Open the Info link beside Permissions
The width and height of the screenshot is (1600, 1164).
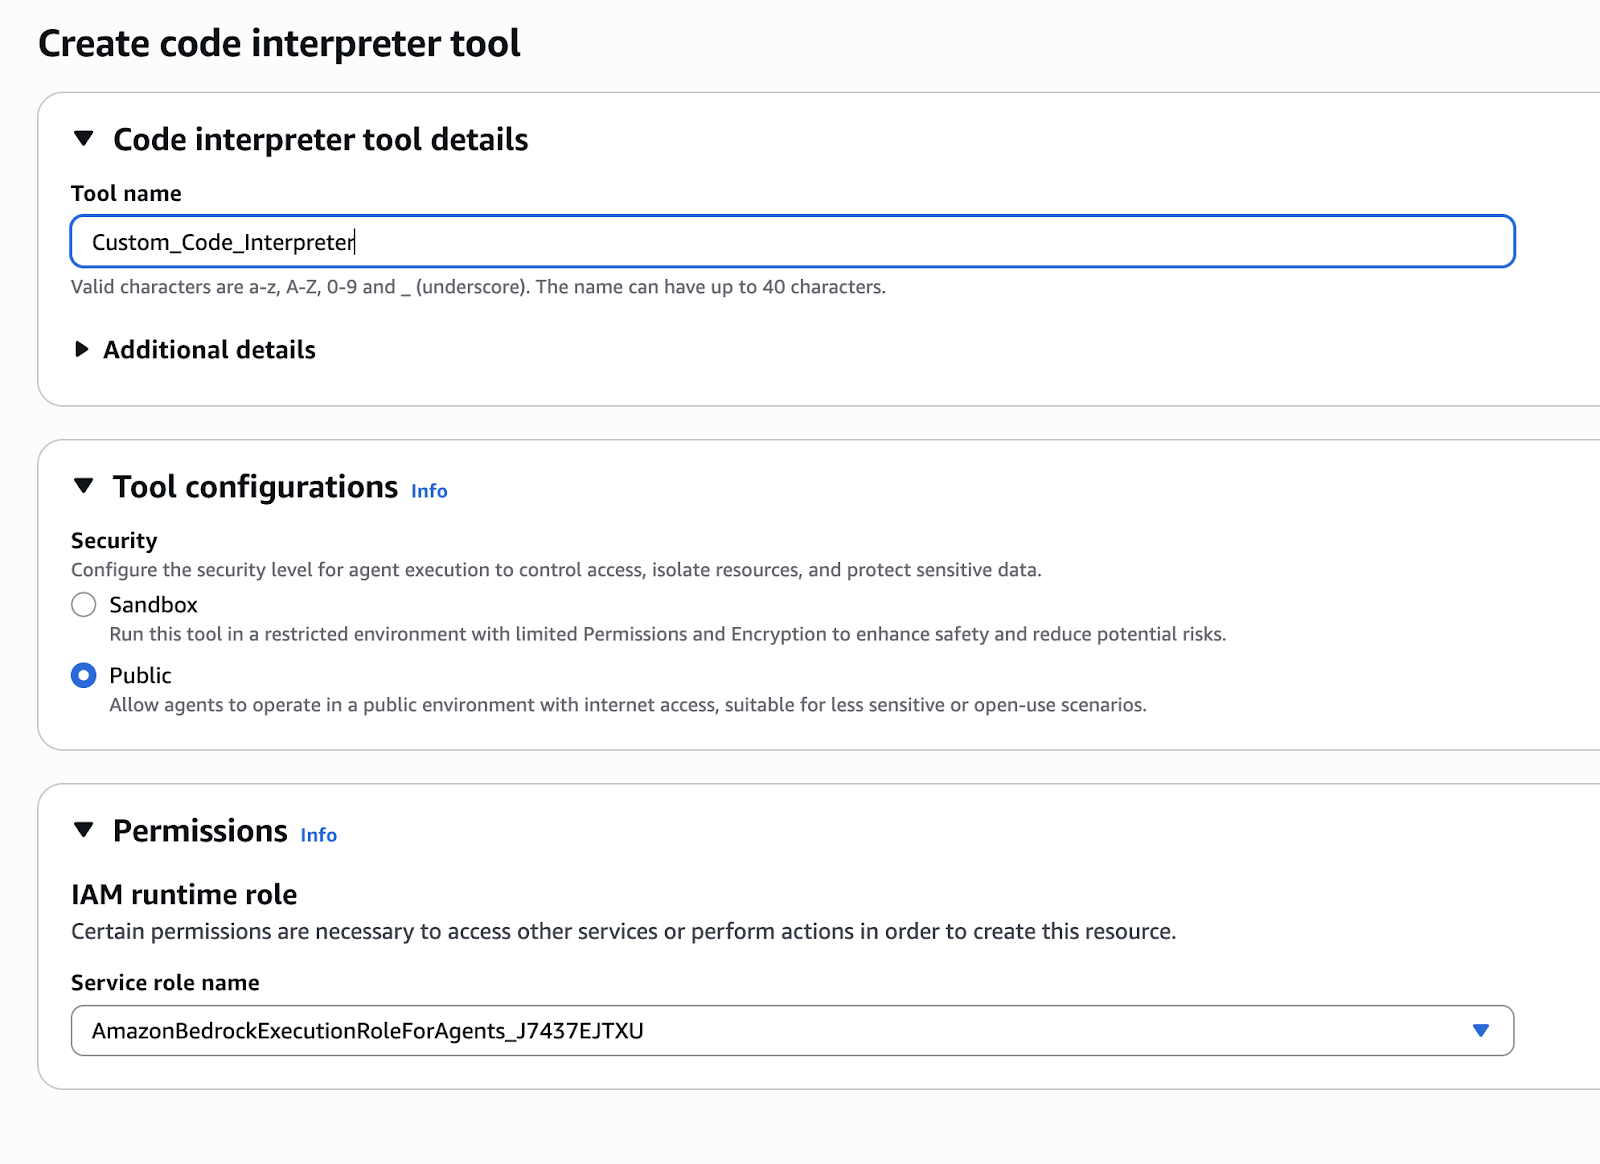tap(319, 835)
